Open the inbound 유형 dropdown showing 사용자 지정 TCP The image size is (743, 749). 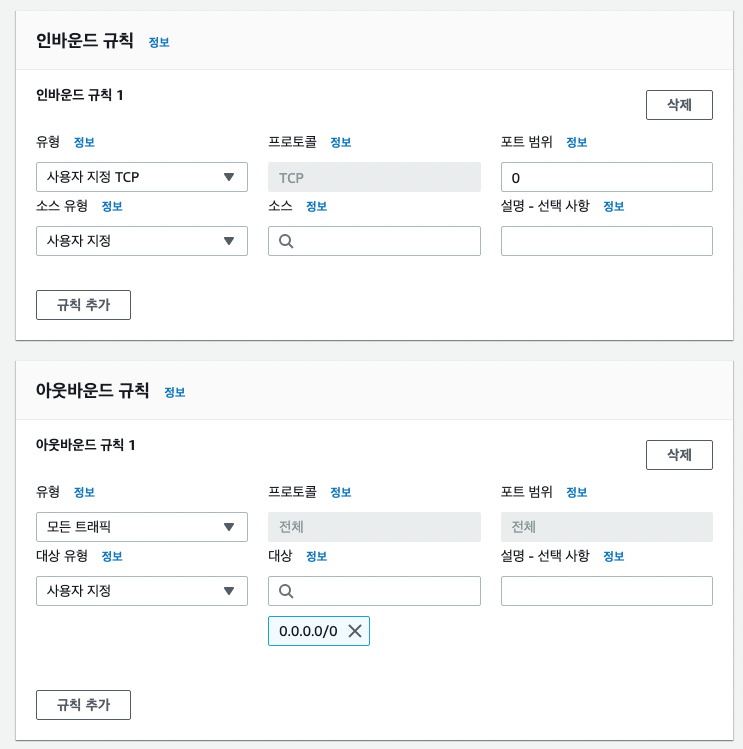click(142, 177)
